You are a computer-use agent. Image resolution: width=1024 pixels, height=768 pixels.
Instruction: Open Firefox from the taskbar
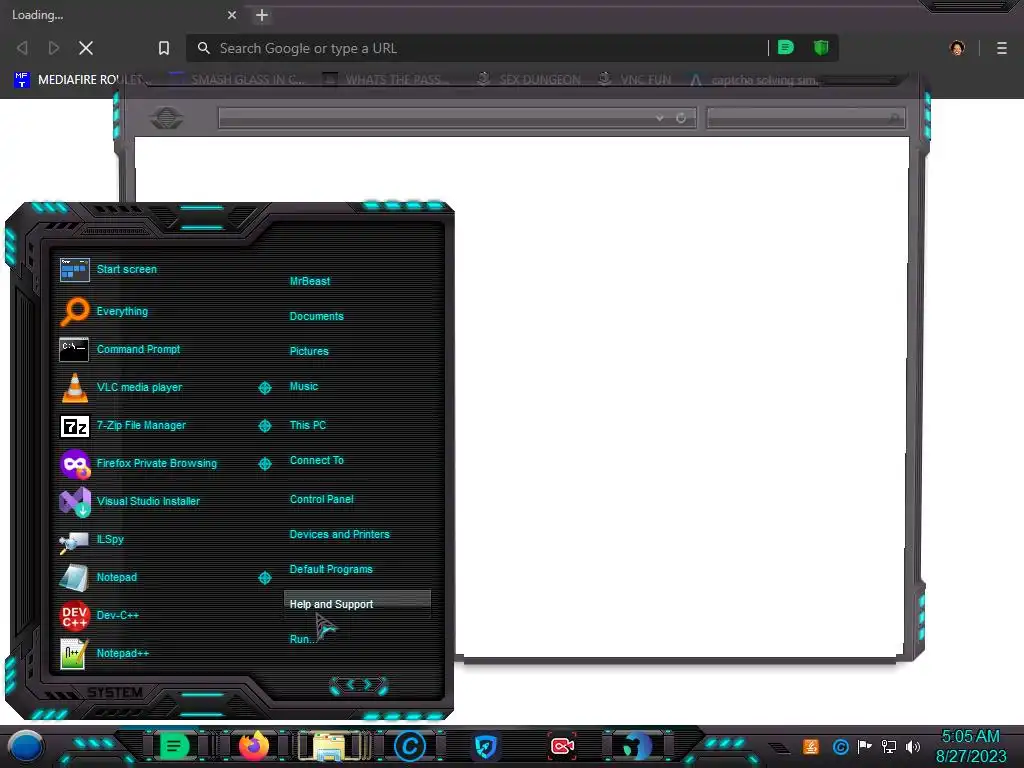(x=253, y=746)
